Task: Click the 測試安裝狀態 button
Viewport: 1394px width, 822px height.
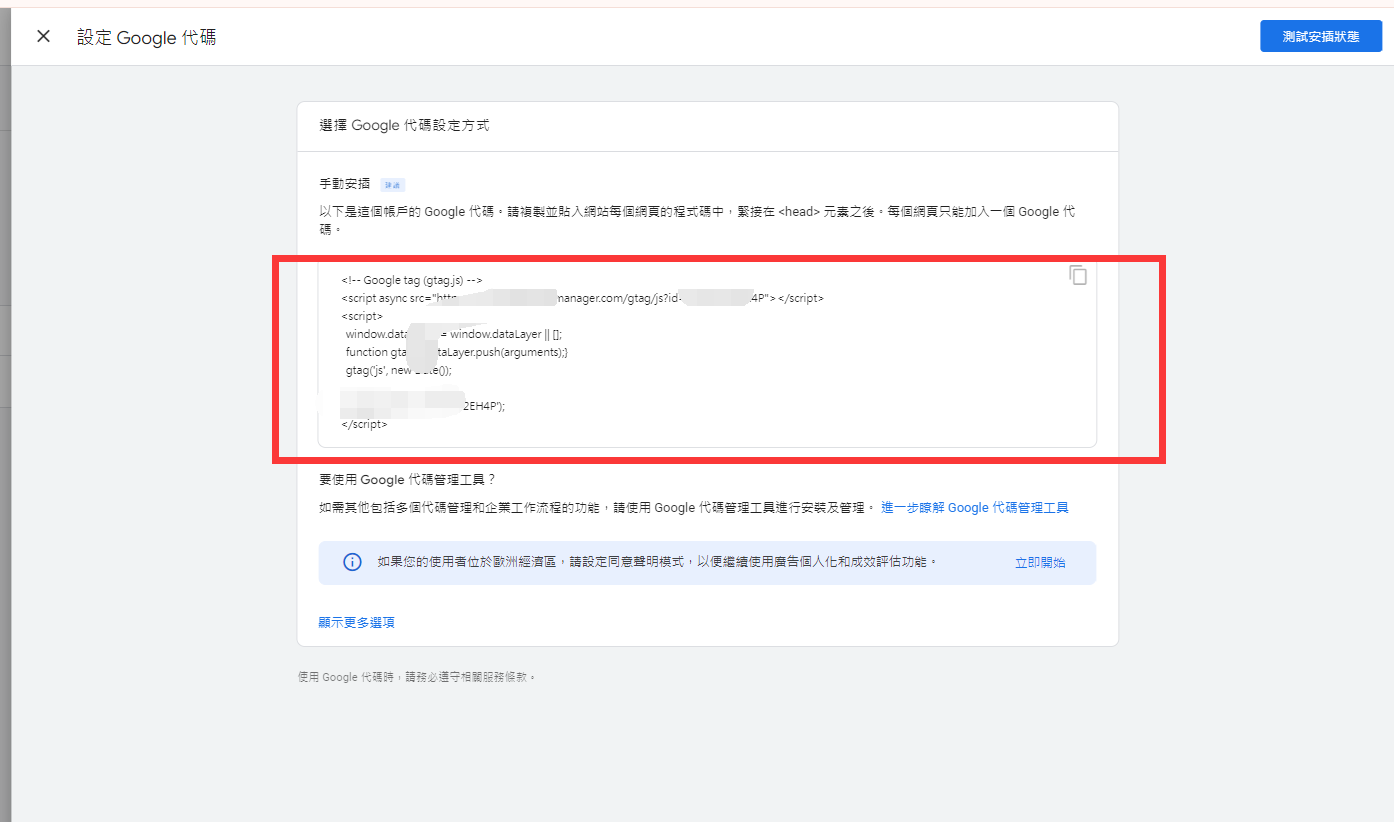Action: pos(1320,36)
